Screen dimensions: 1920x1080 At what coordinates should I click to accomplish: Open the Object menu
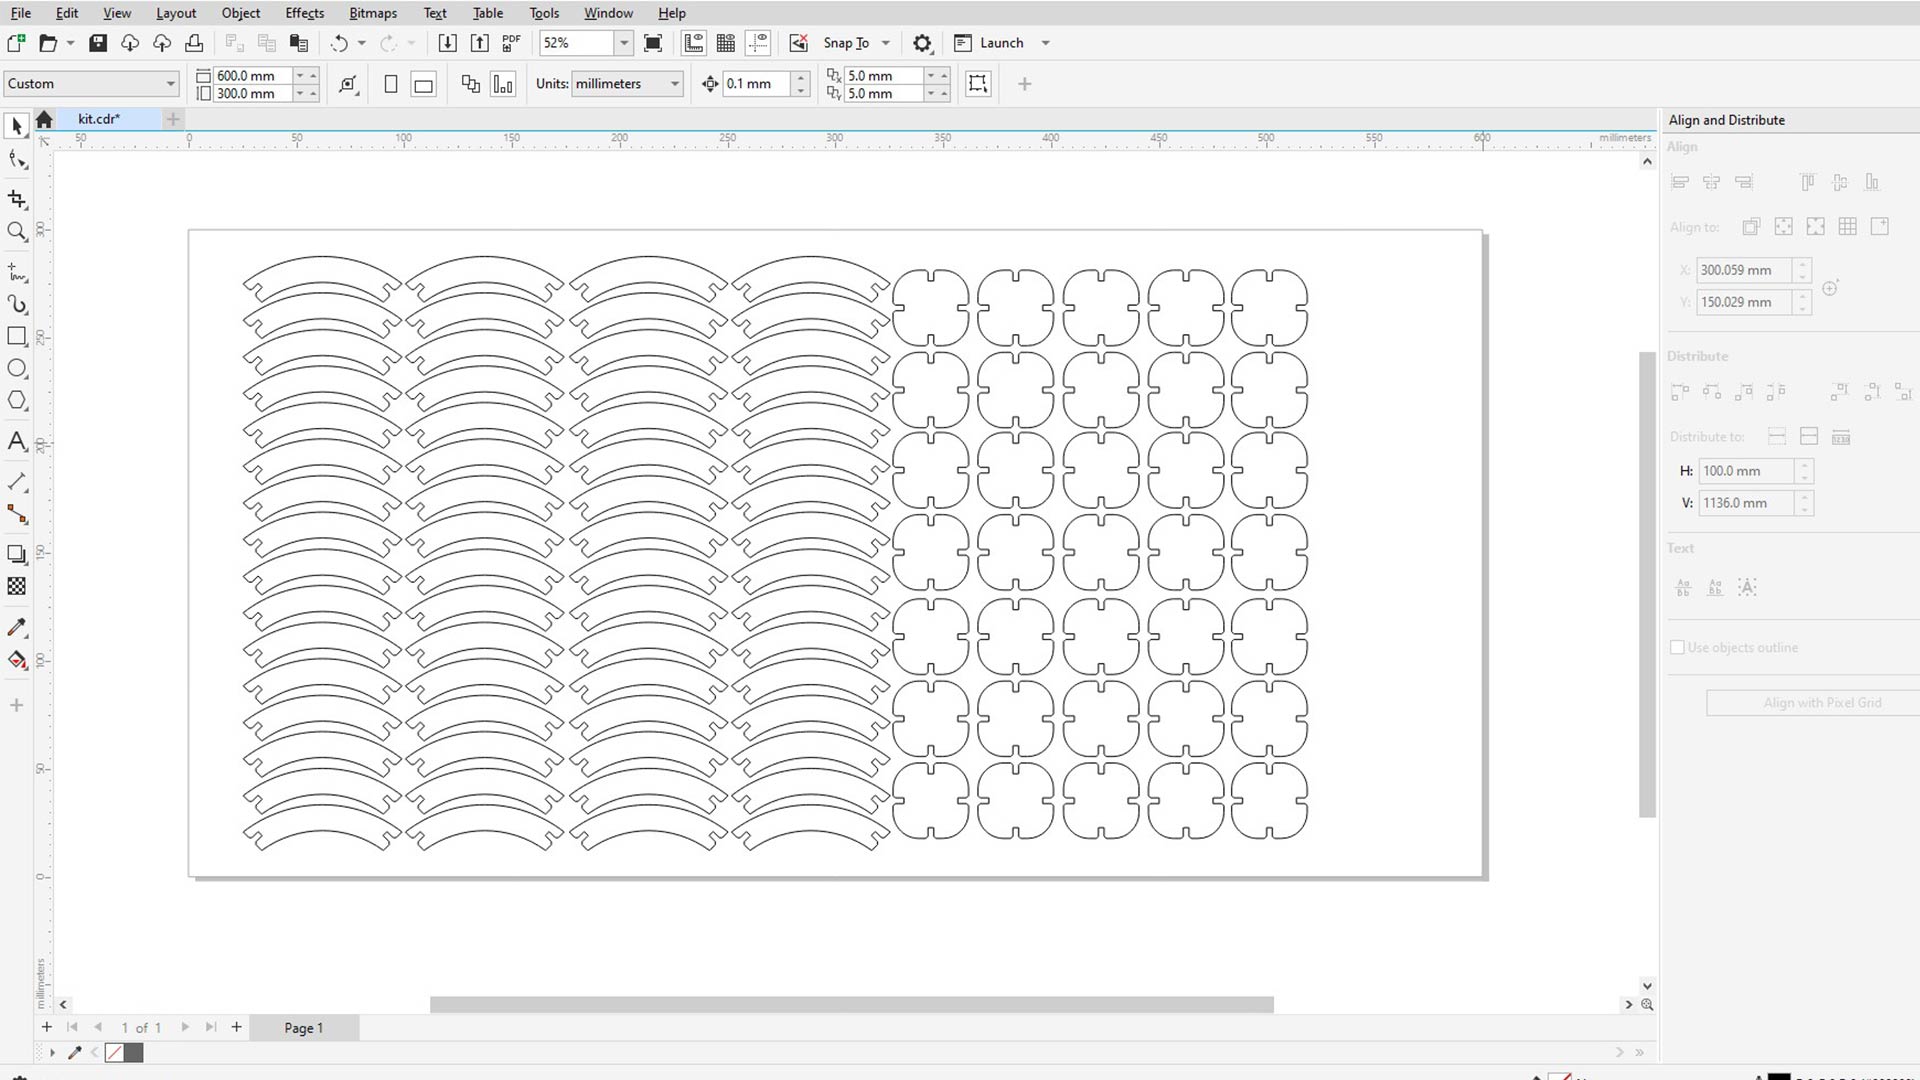pos(241,13)
